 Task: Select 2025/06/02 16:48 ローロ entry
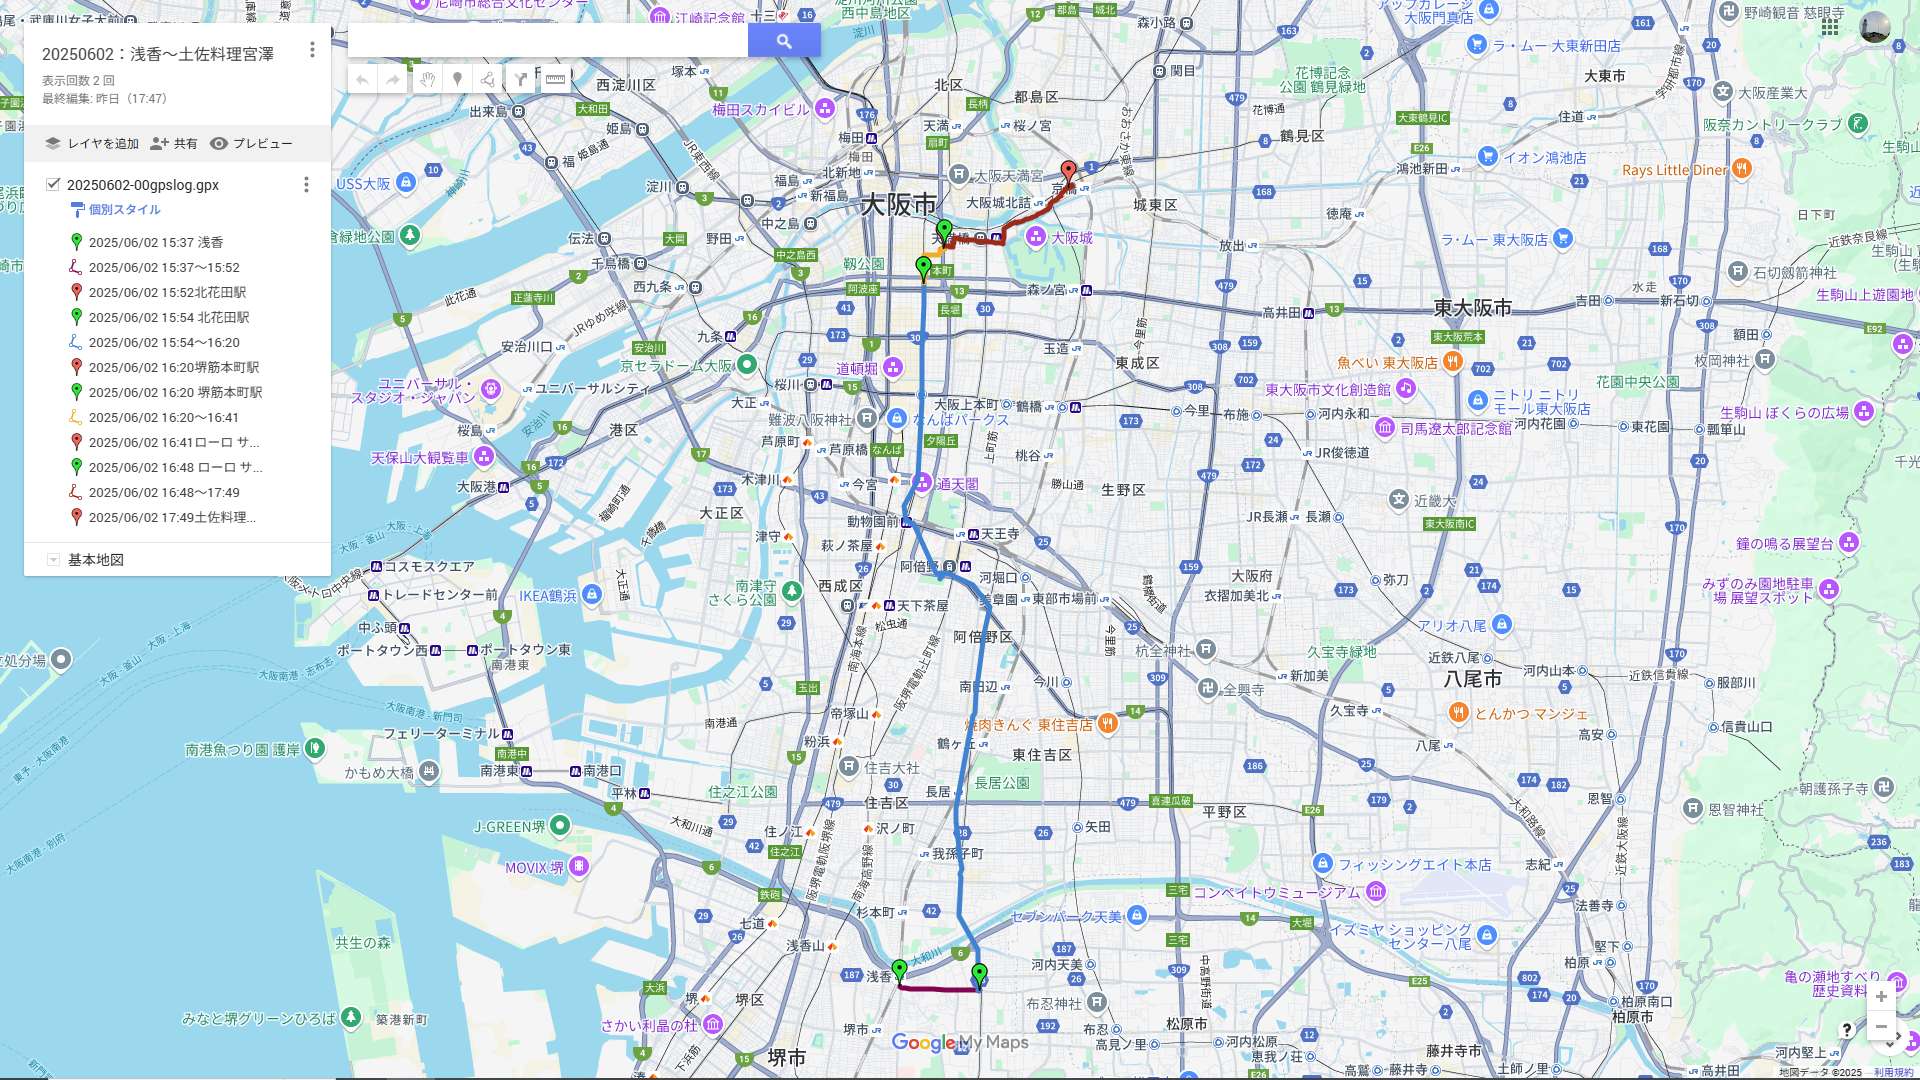coord(177,467)
